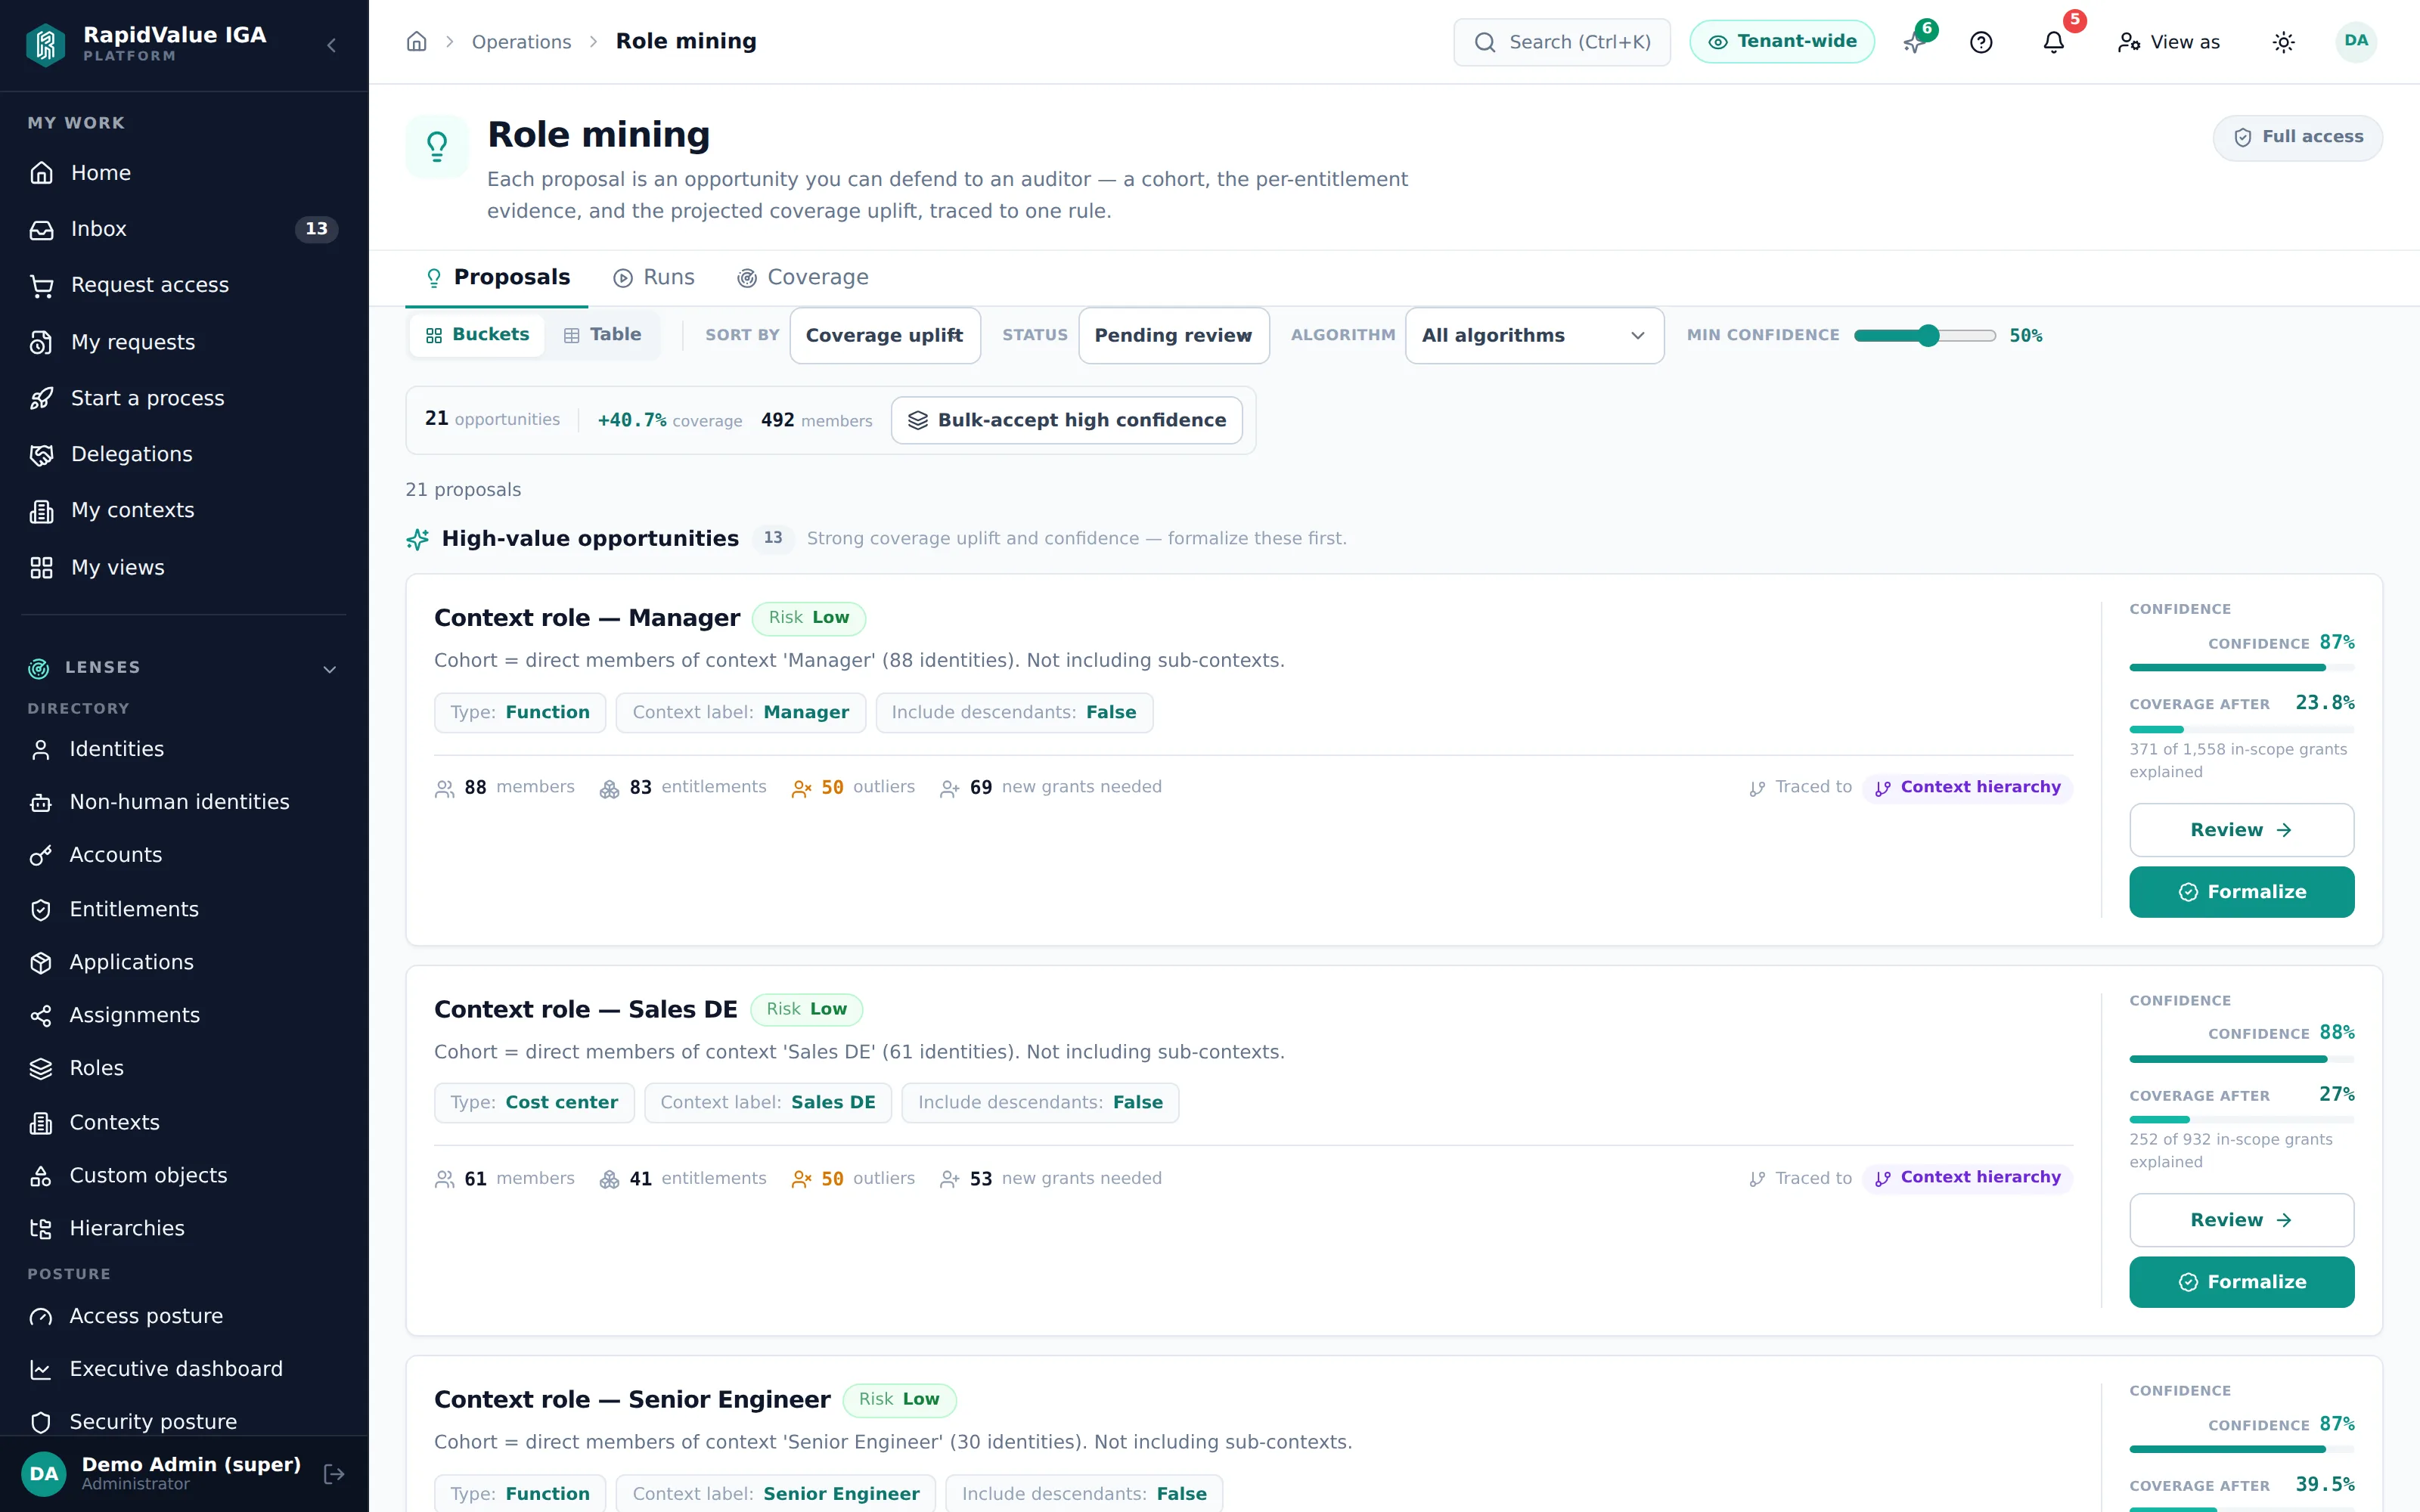Click the Context role — Manager title
The width and height of the screenshot is (2420, 1512).
click(x=587, y=618)
